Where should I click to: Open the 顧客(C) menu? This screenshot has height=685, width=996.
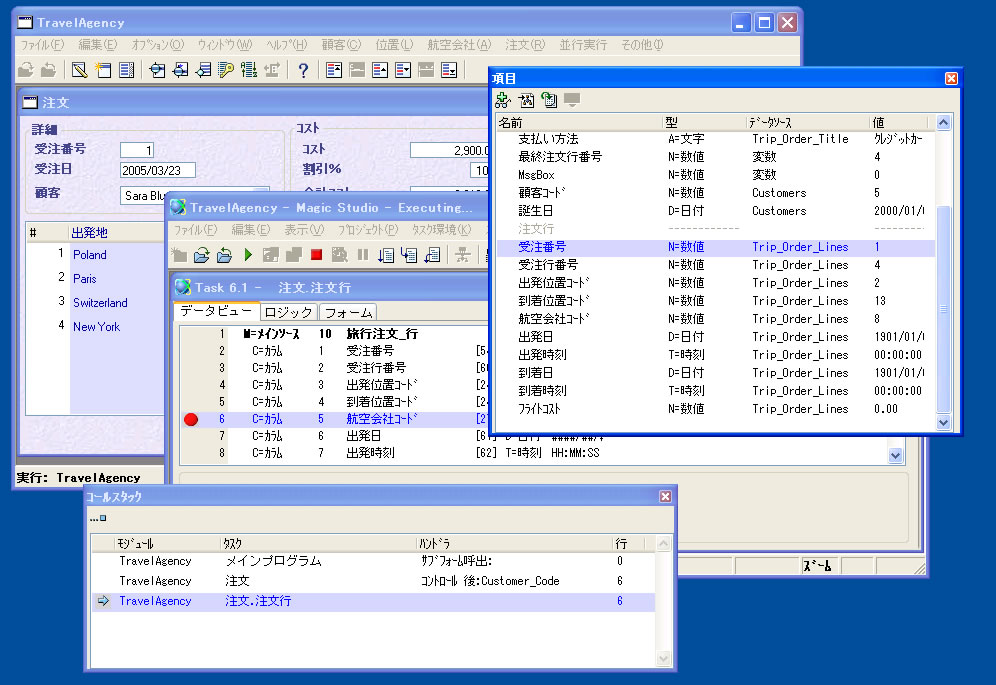(341, 44)
